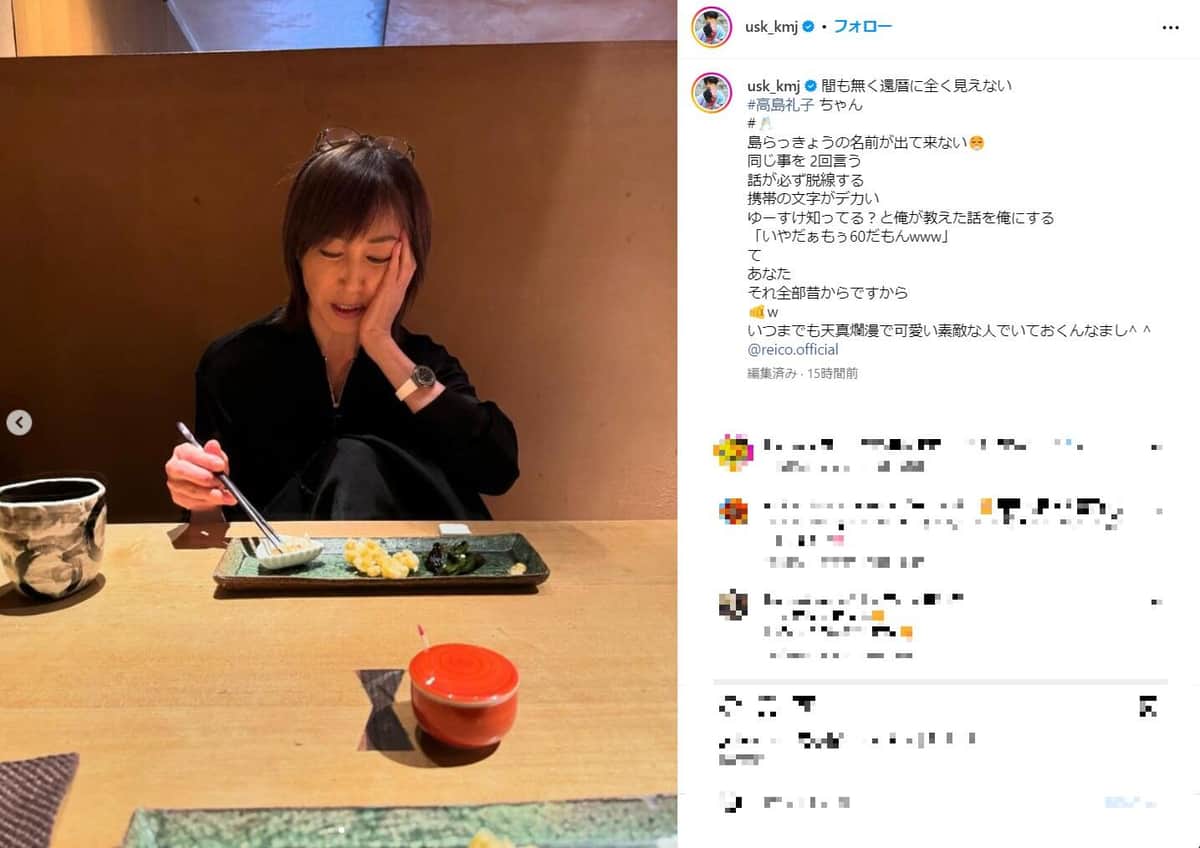This screenshot has height=848, width=1200.
Task: Open first commenter's yellow pixelated avatar
Action: [x=732, y=453]
